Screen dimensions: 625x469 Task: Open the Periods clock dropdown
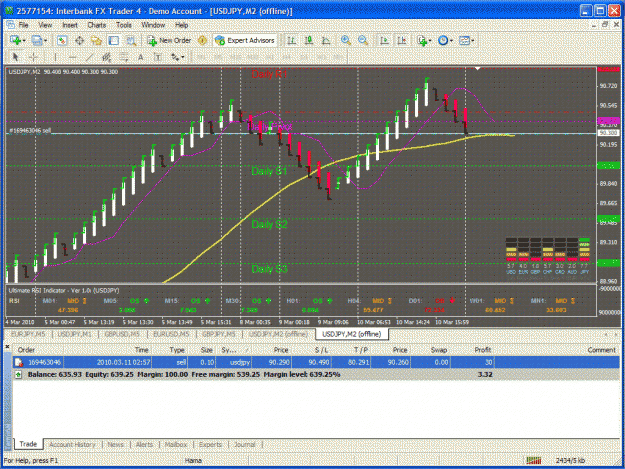coord(445,40)
